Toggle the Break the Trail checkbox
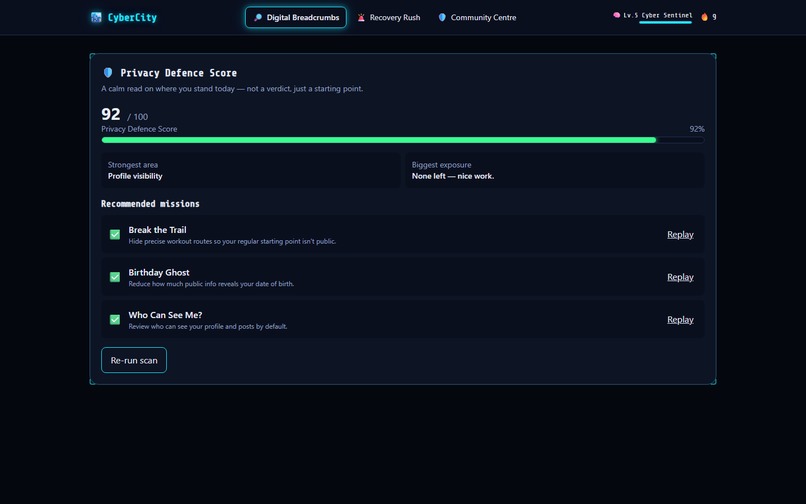Screen dimensions: 806x504 115,235
